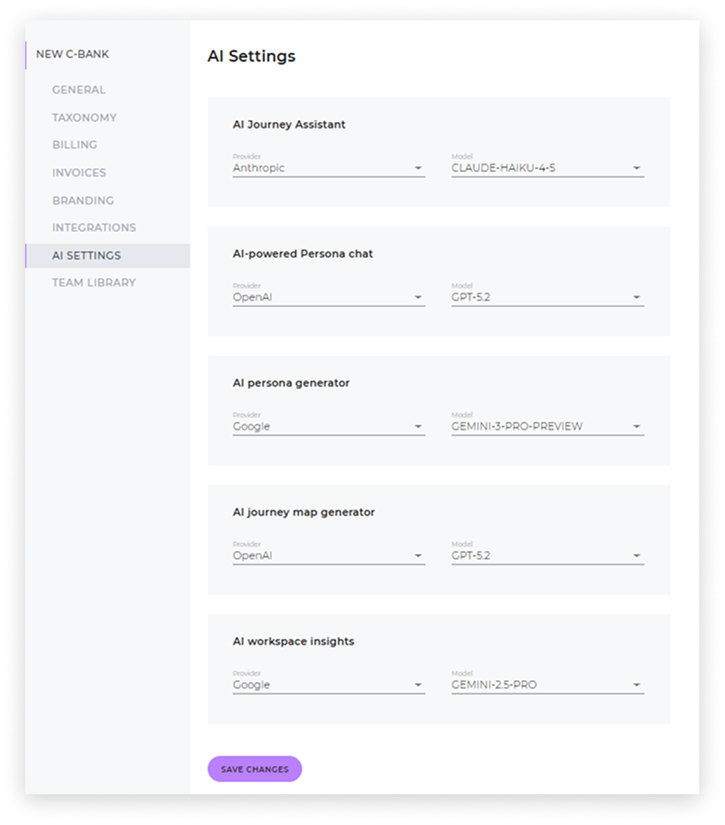725x825 pixels.
Task: Go to the General settings section
Action: pos(79,90)
